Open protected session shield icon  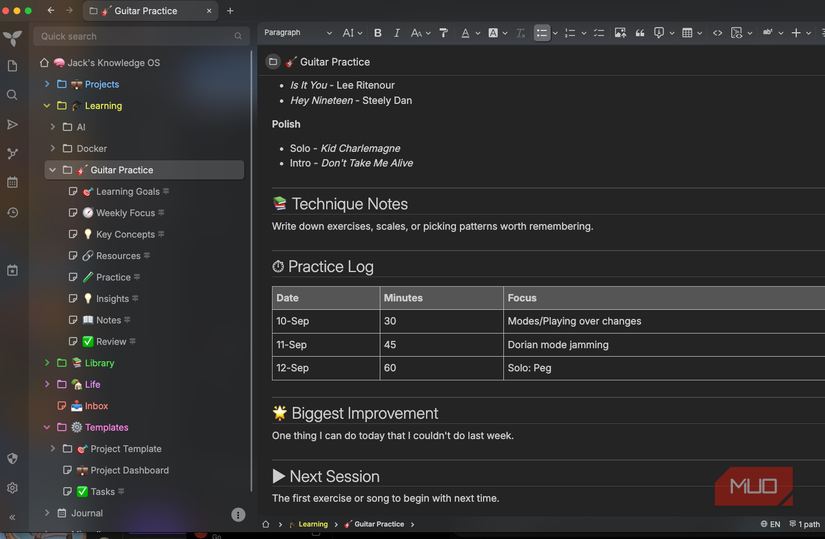12,458
